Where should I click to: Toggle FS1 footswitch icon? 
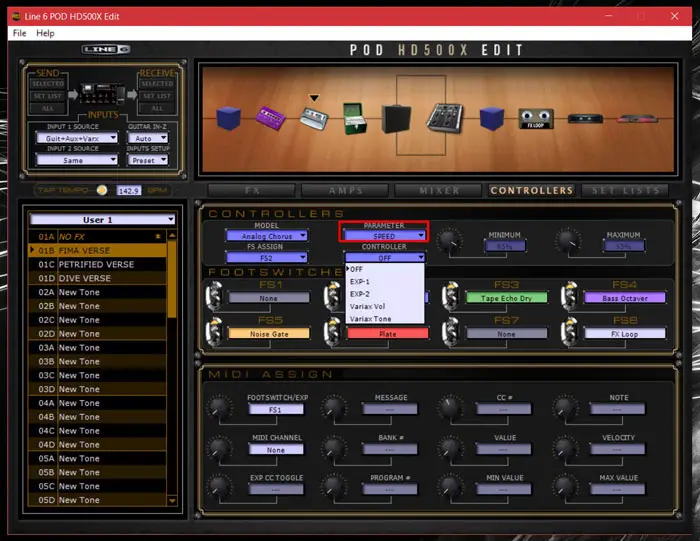(214, 295)
